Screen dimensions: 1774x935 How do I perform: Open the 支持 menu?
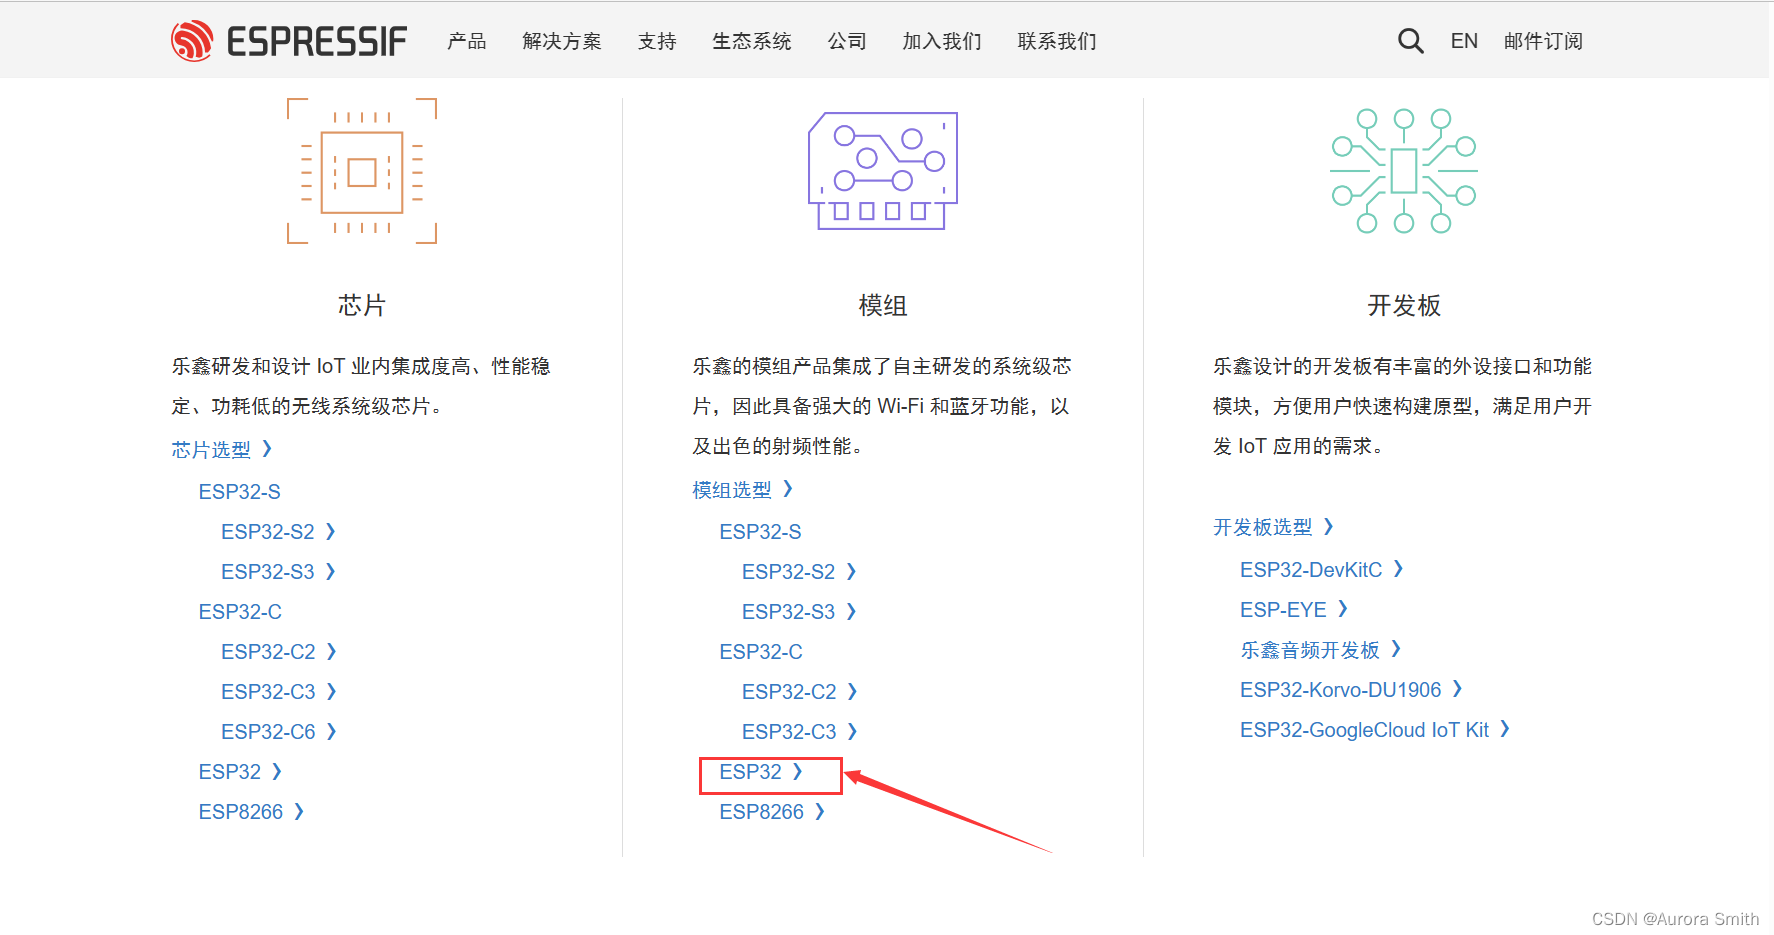(x=657, y=41)
